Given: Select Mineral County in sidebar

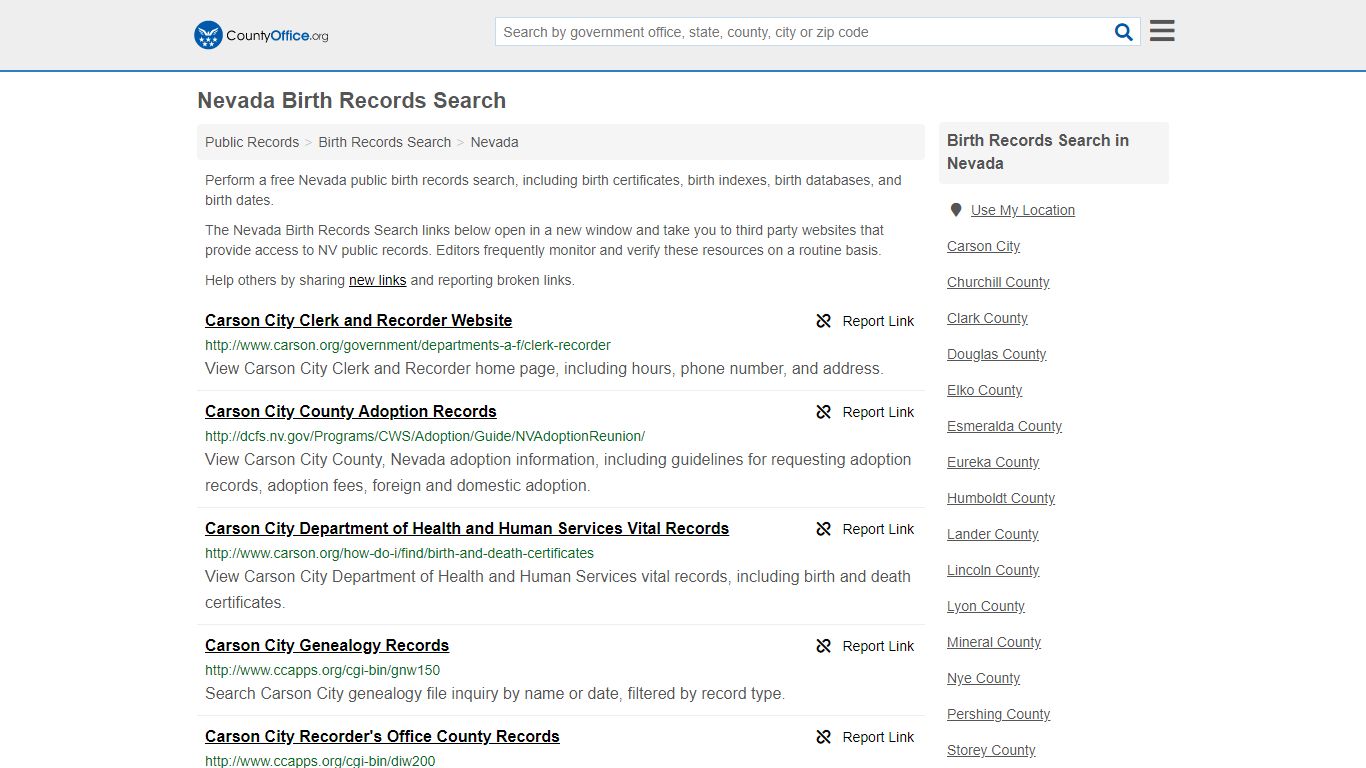Looking at the screenshot, I should pos(994,642).
